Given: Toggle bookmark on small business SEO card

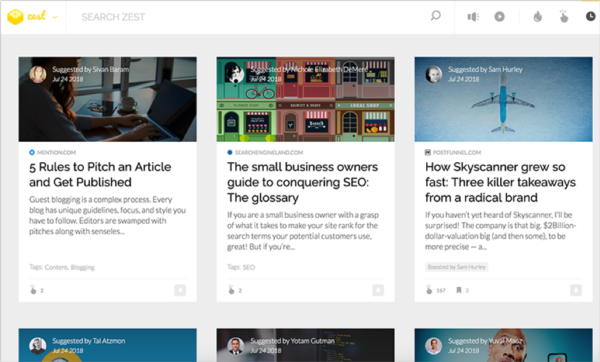Looking at the screenshot, I should pyautogui.click(x=378, y=290).
